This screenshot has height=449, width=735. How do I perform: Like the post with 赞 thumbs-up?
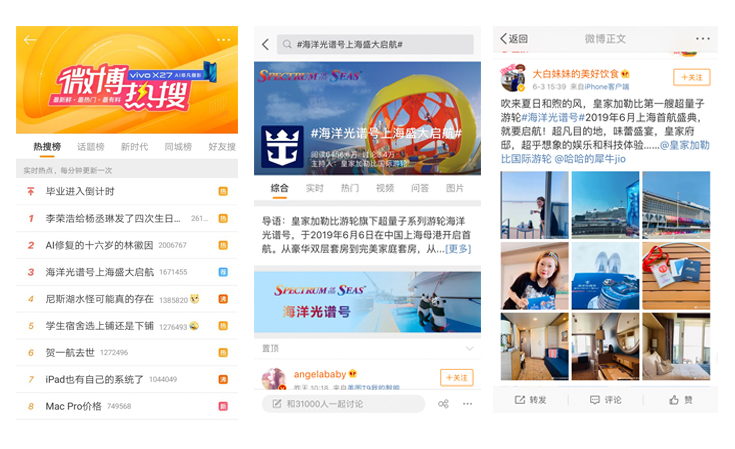[x=680, y=400]
